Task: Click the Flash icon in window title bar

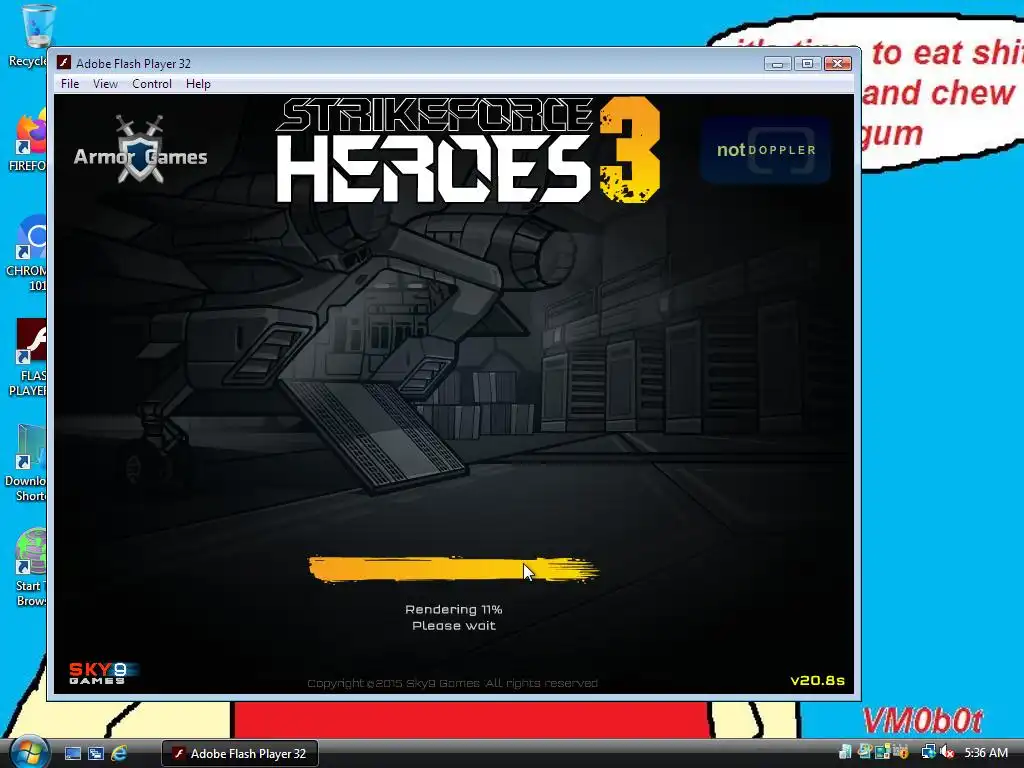Action: [63, 63]
